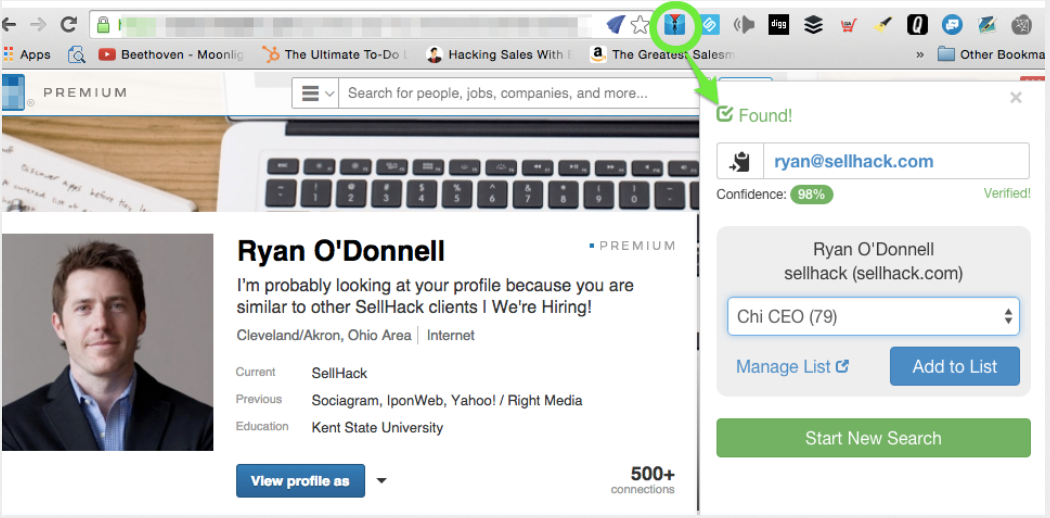Click the paper plane icon in address bar
Viewport: 1050px width, 518px height.
coord(615,25)
